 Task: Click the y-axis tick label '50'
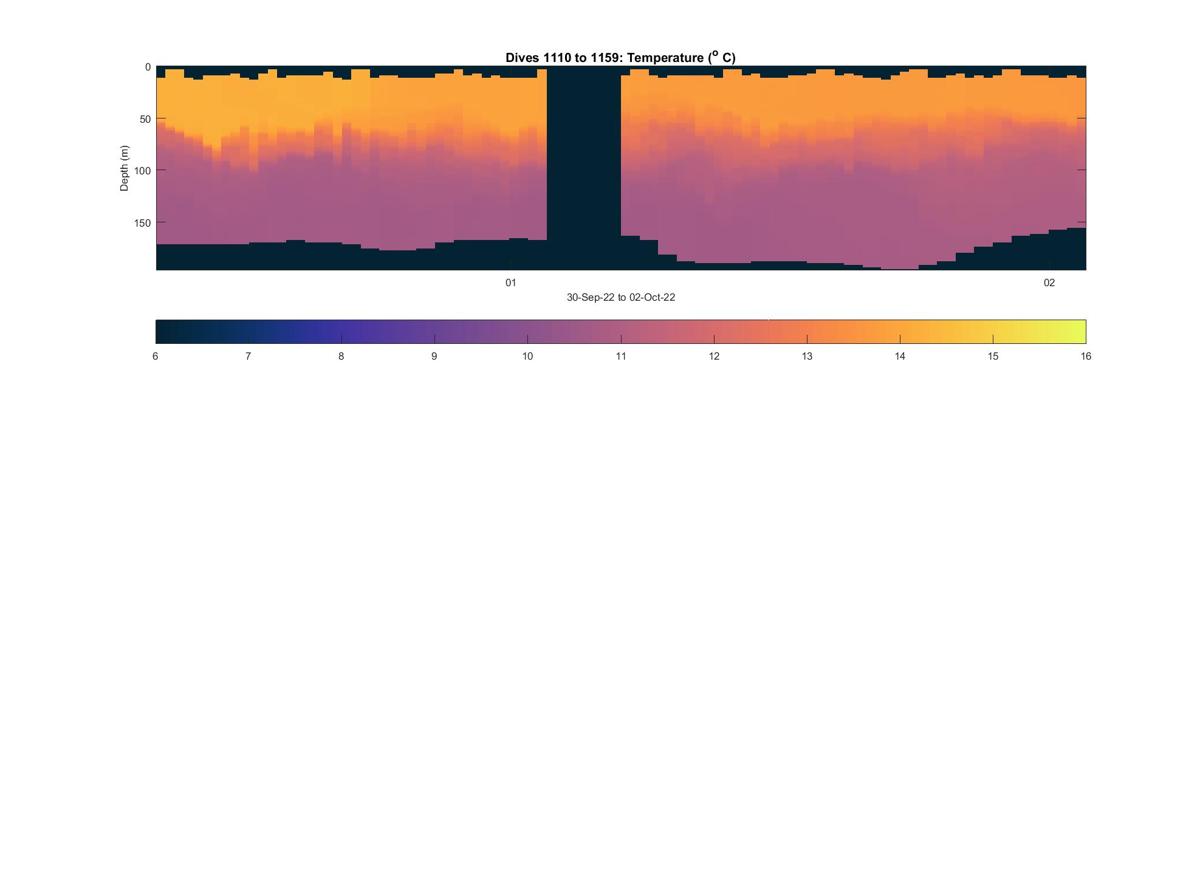pos(145,119)
